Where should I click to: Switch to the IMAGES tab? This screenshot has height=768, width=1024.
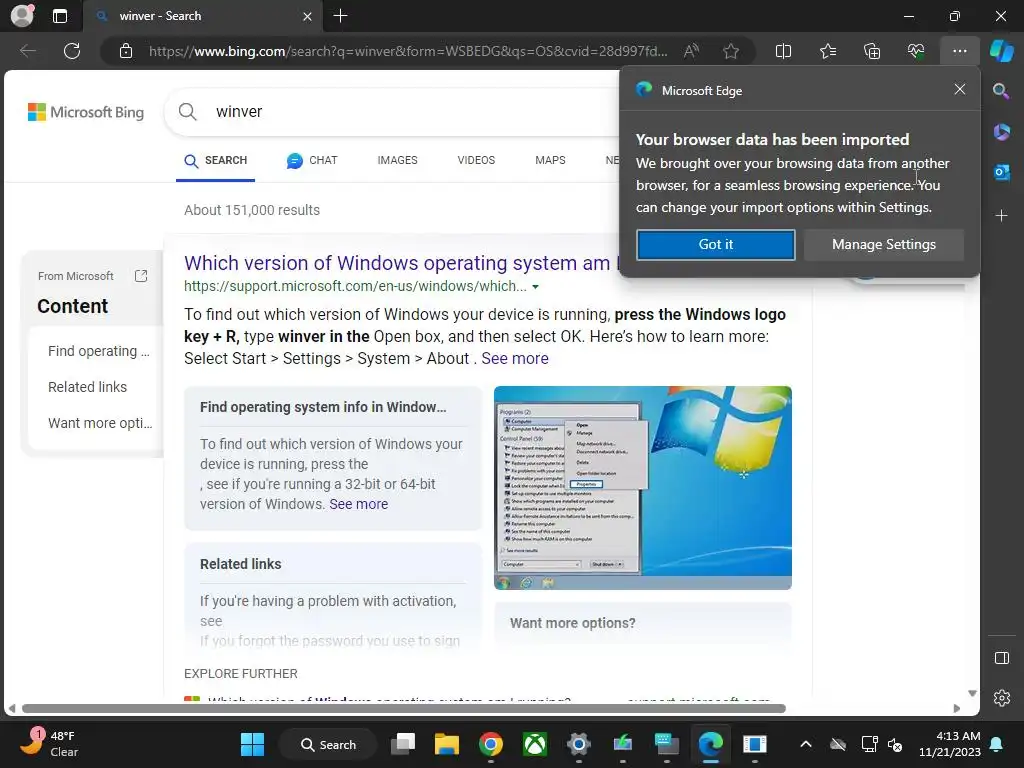397,161
